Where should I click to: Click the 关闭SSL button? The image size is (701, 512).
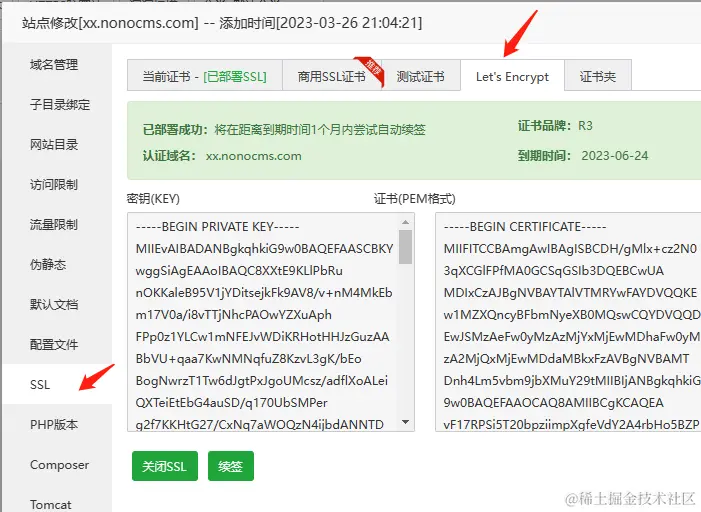click(165, 466)
